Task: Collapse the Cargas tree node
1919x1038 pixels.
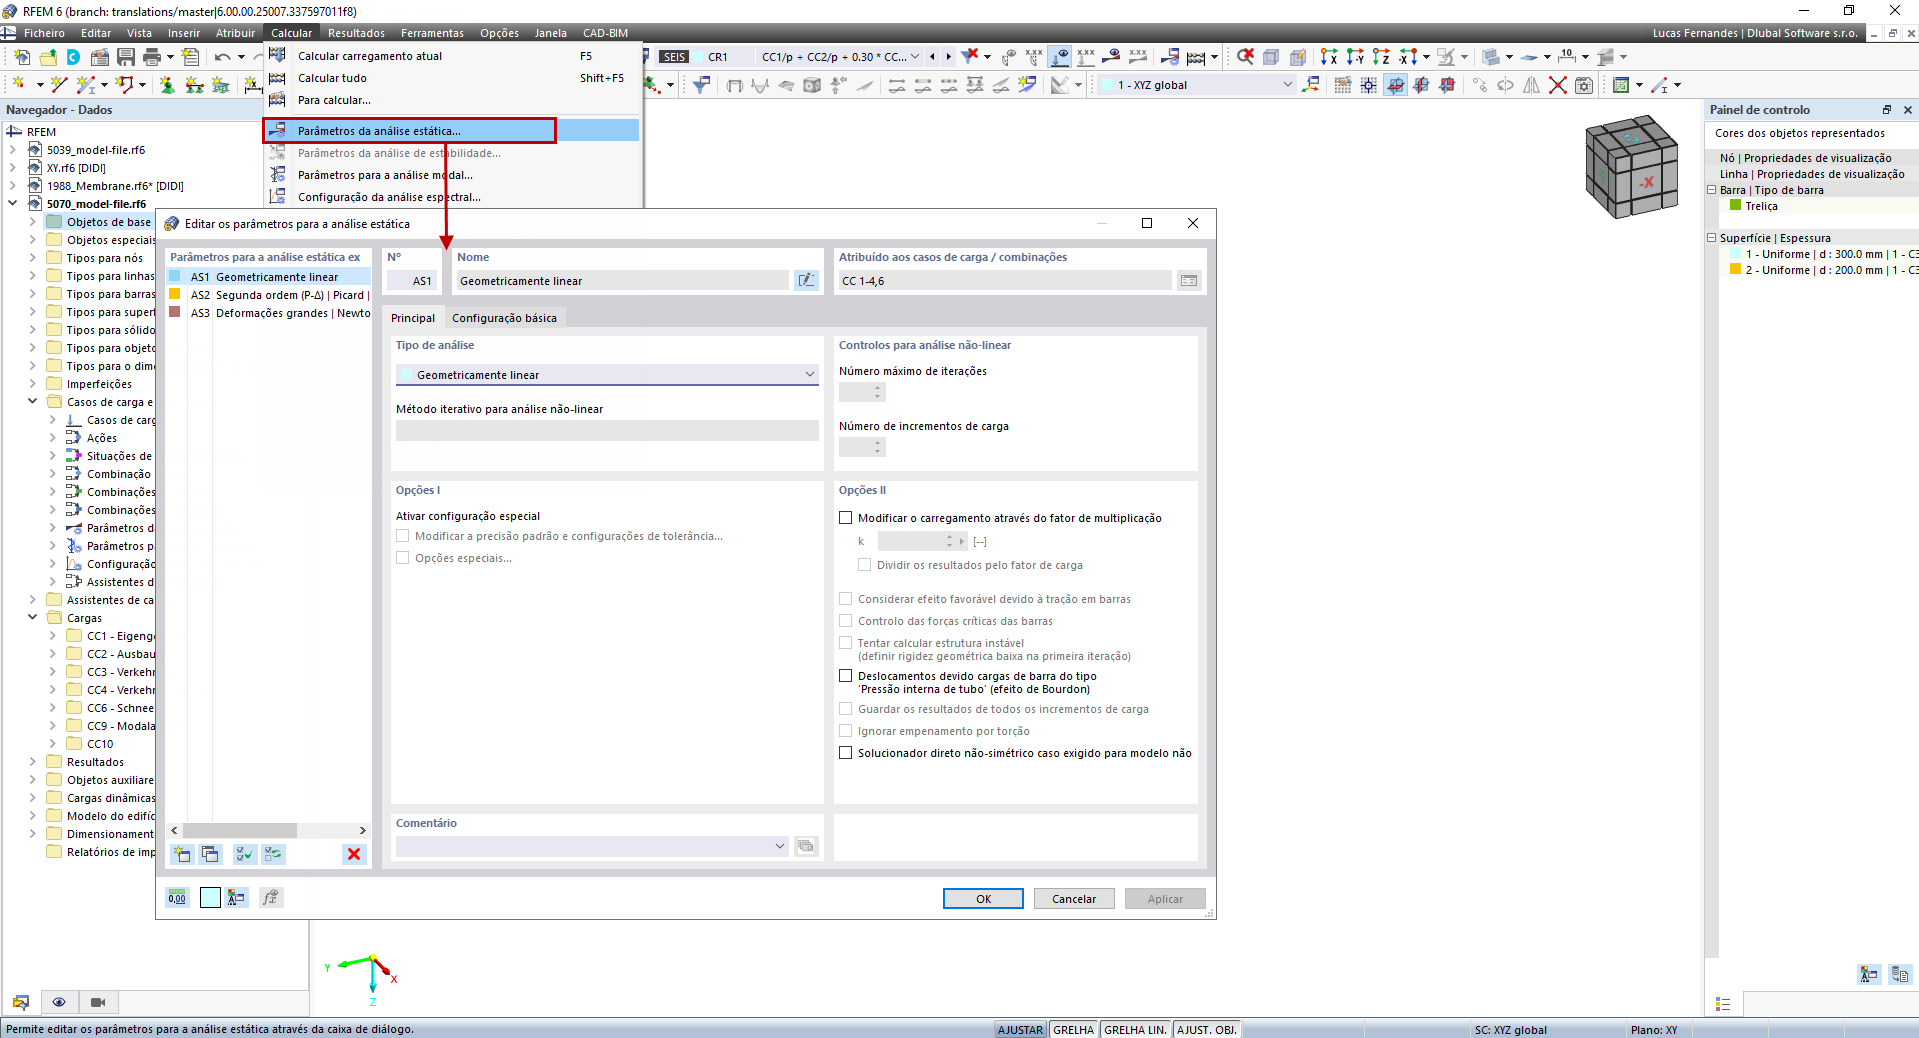Action: (x=32, y=618)
